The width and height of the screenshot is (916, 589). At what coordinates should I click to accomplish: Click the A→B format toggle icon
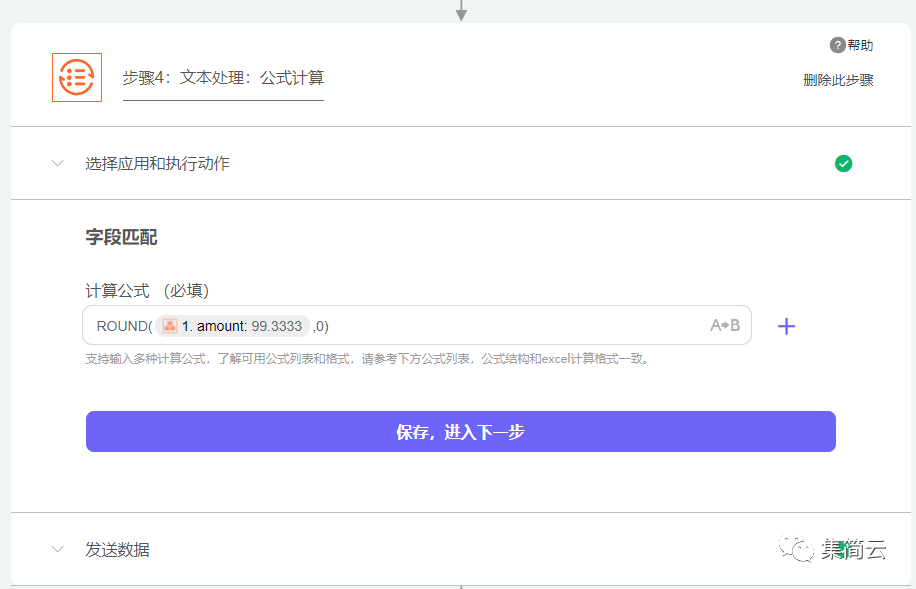725,325
